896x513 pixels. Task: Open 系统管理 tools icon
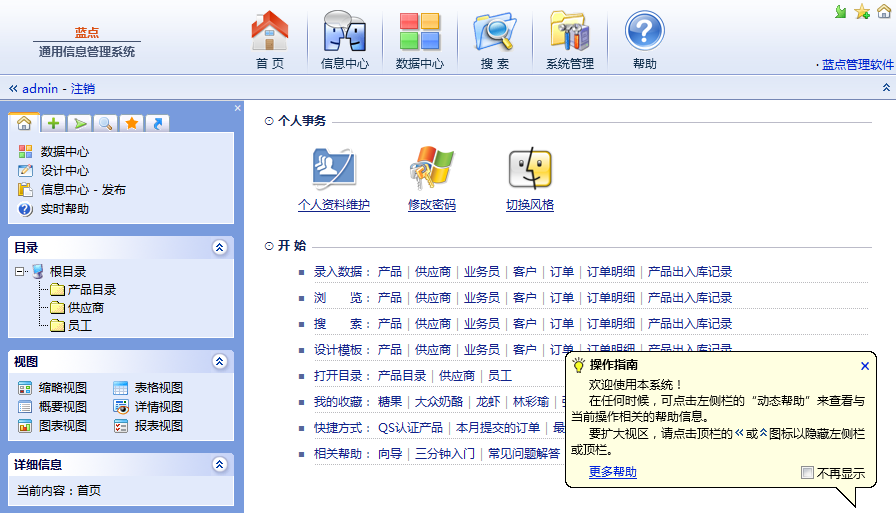(x=570, y=31)
